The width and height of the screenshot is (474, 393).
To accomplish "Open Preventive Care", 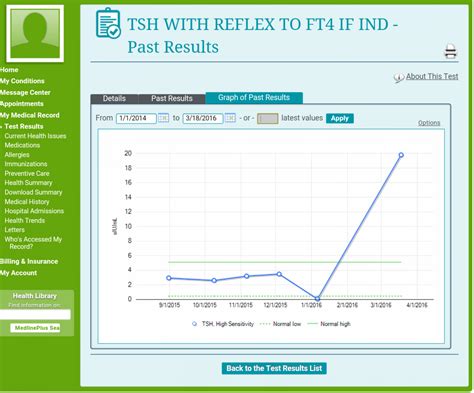I will (x=27, y=173).
